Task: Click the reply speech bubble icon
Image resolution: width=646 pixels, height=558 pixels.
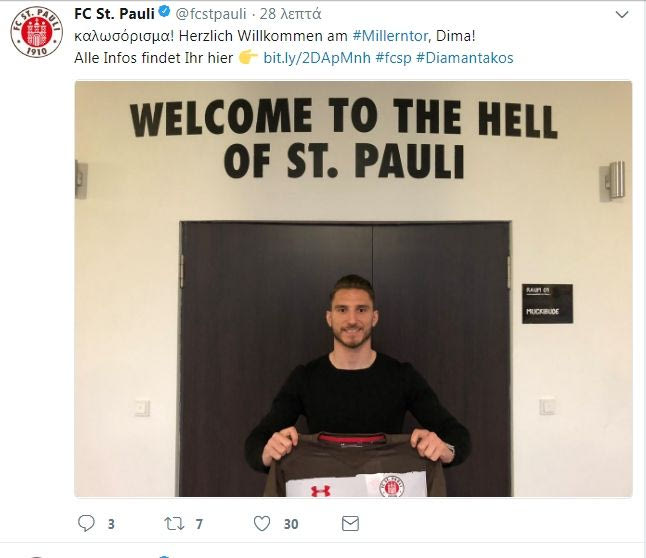Action: [x=86, y=523]
